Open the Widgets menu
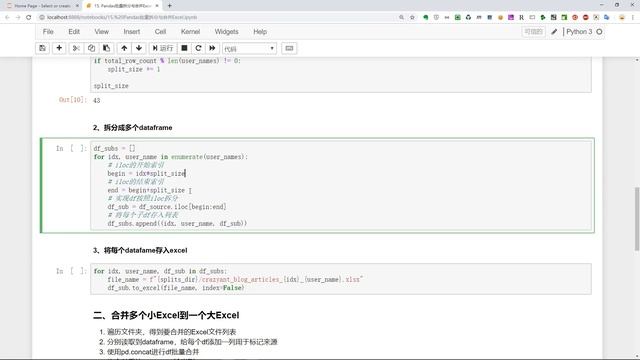Viewport: 640px width, 360px height. point(227,31)
